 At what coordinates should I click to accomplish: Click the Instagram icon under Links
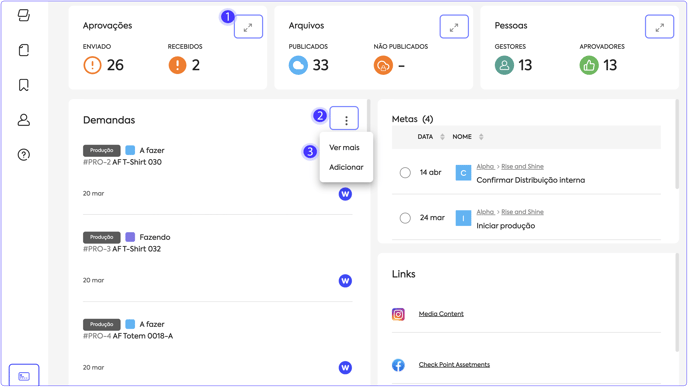point(398,314)
